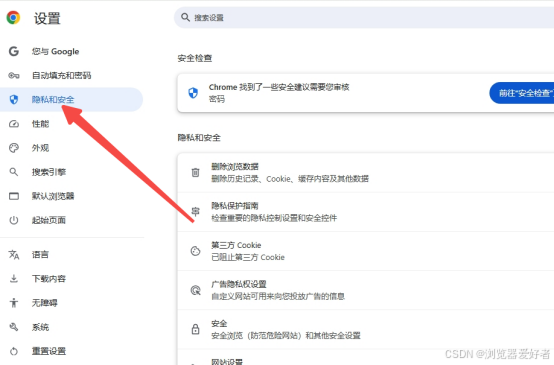This screenshot has height=365, width=554.
Task: Click the cookie icon for 第三方 Cookie
Action: [x=195, y=251]
